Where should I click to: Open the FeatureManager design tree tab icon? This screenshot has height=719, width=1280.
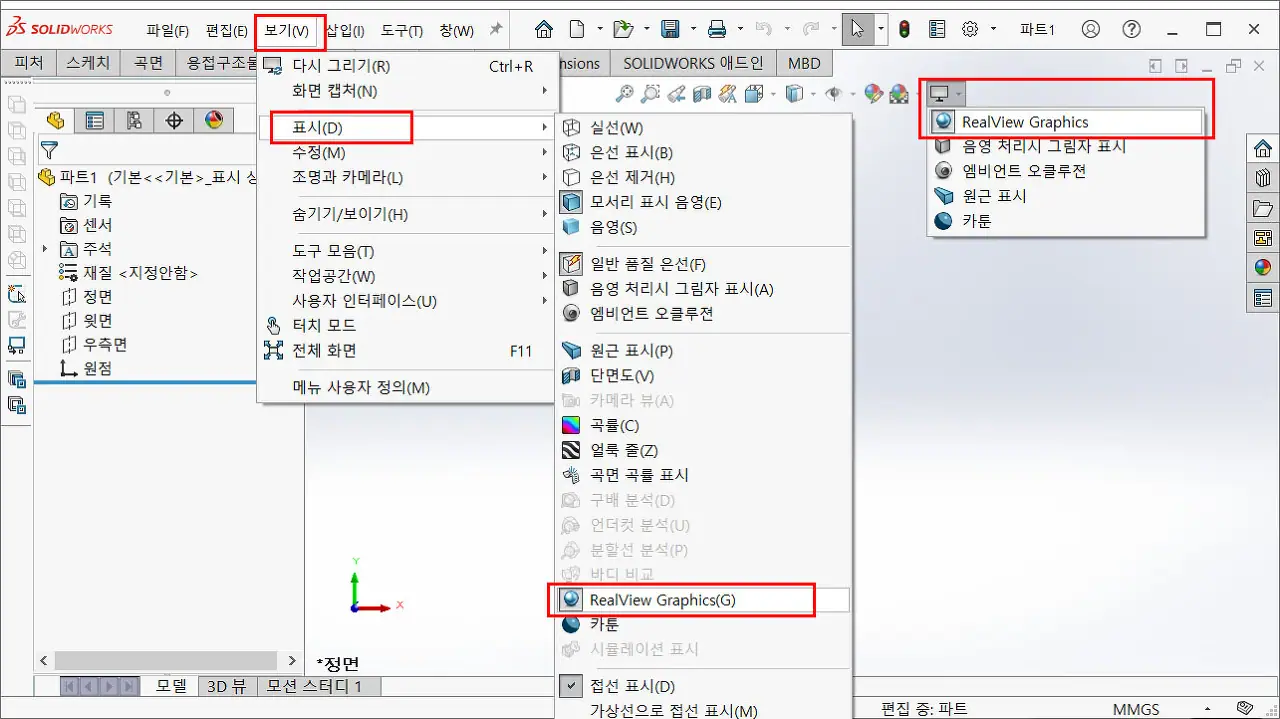(55, 121)
